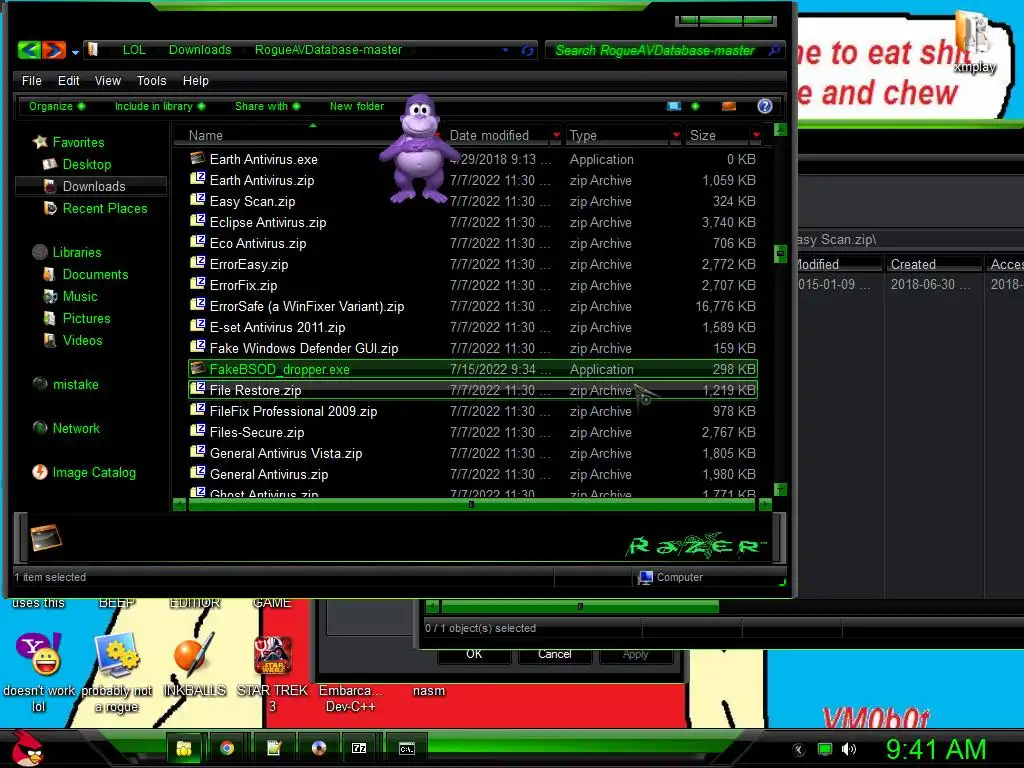The width and height of the screenshot is (1024, 768).
Task: Select Eclipse Antivirus.zip
Action: (x=268, y=222)
